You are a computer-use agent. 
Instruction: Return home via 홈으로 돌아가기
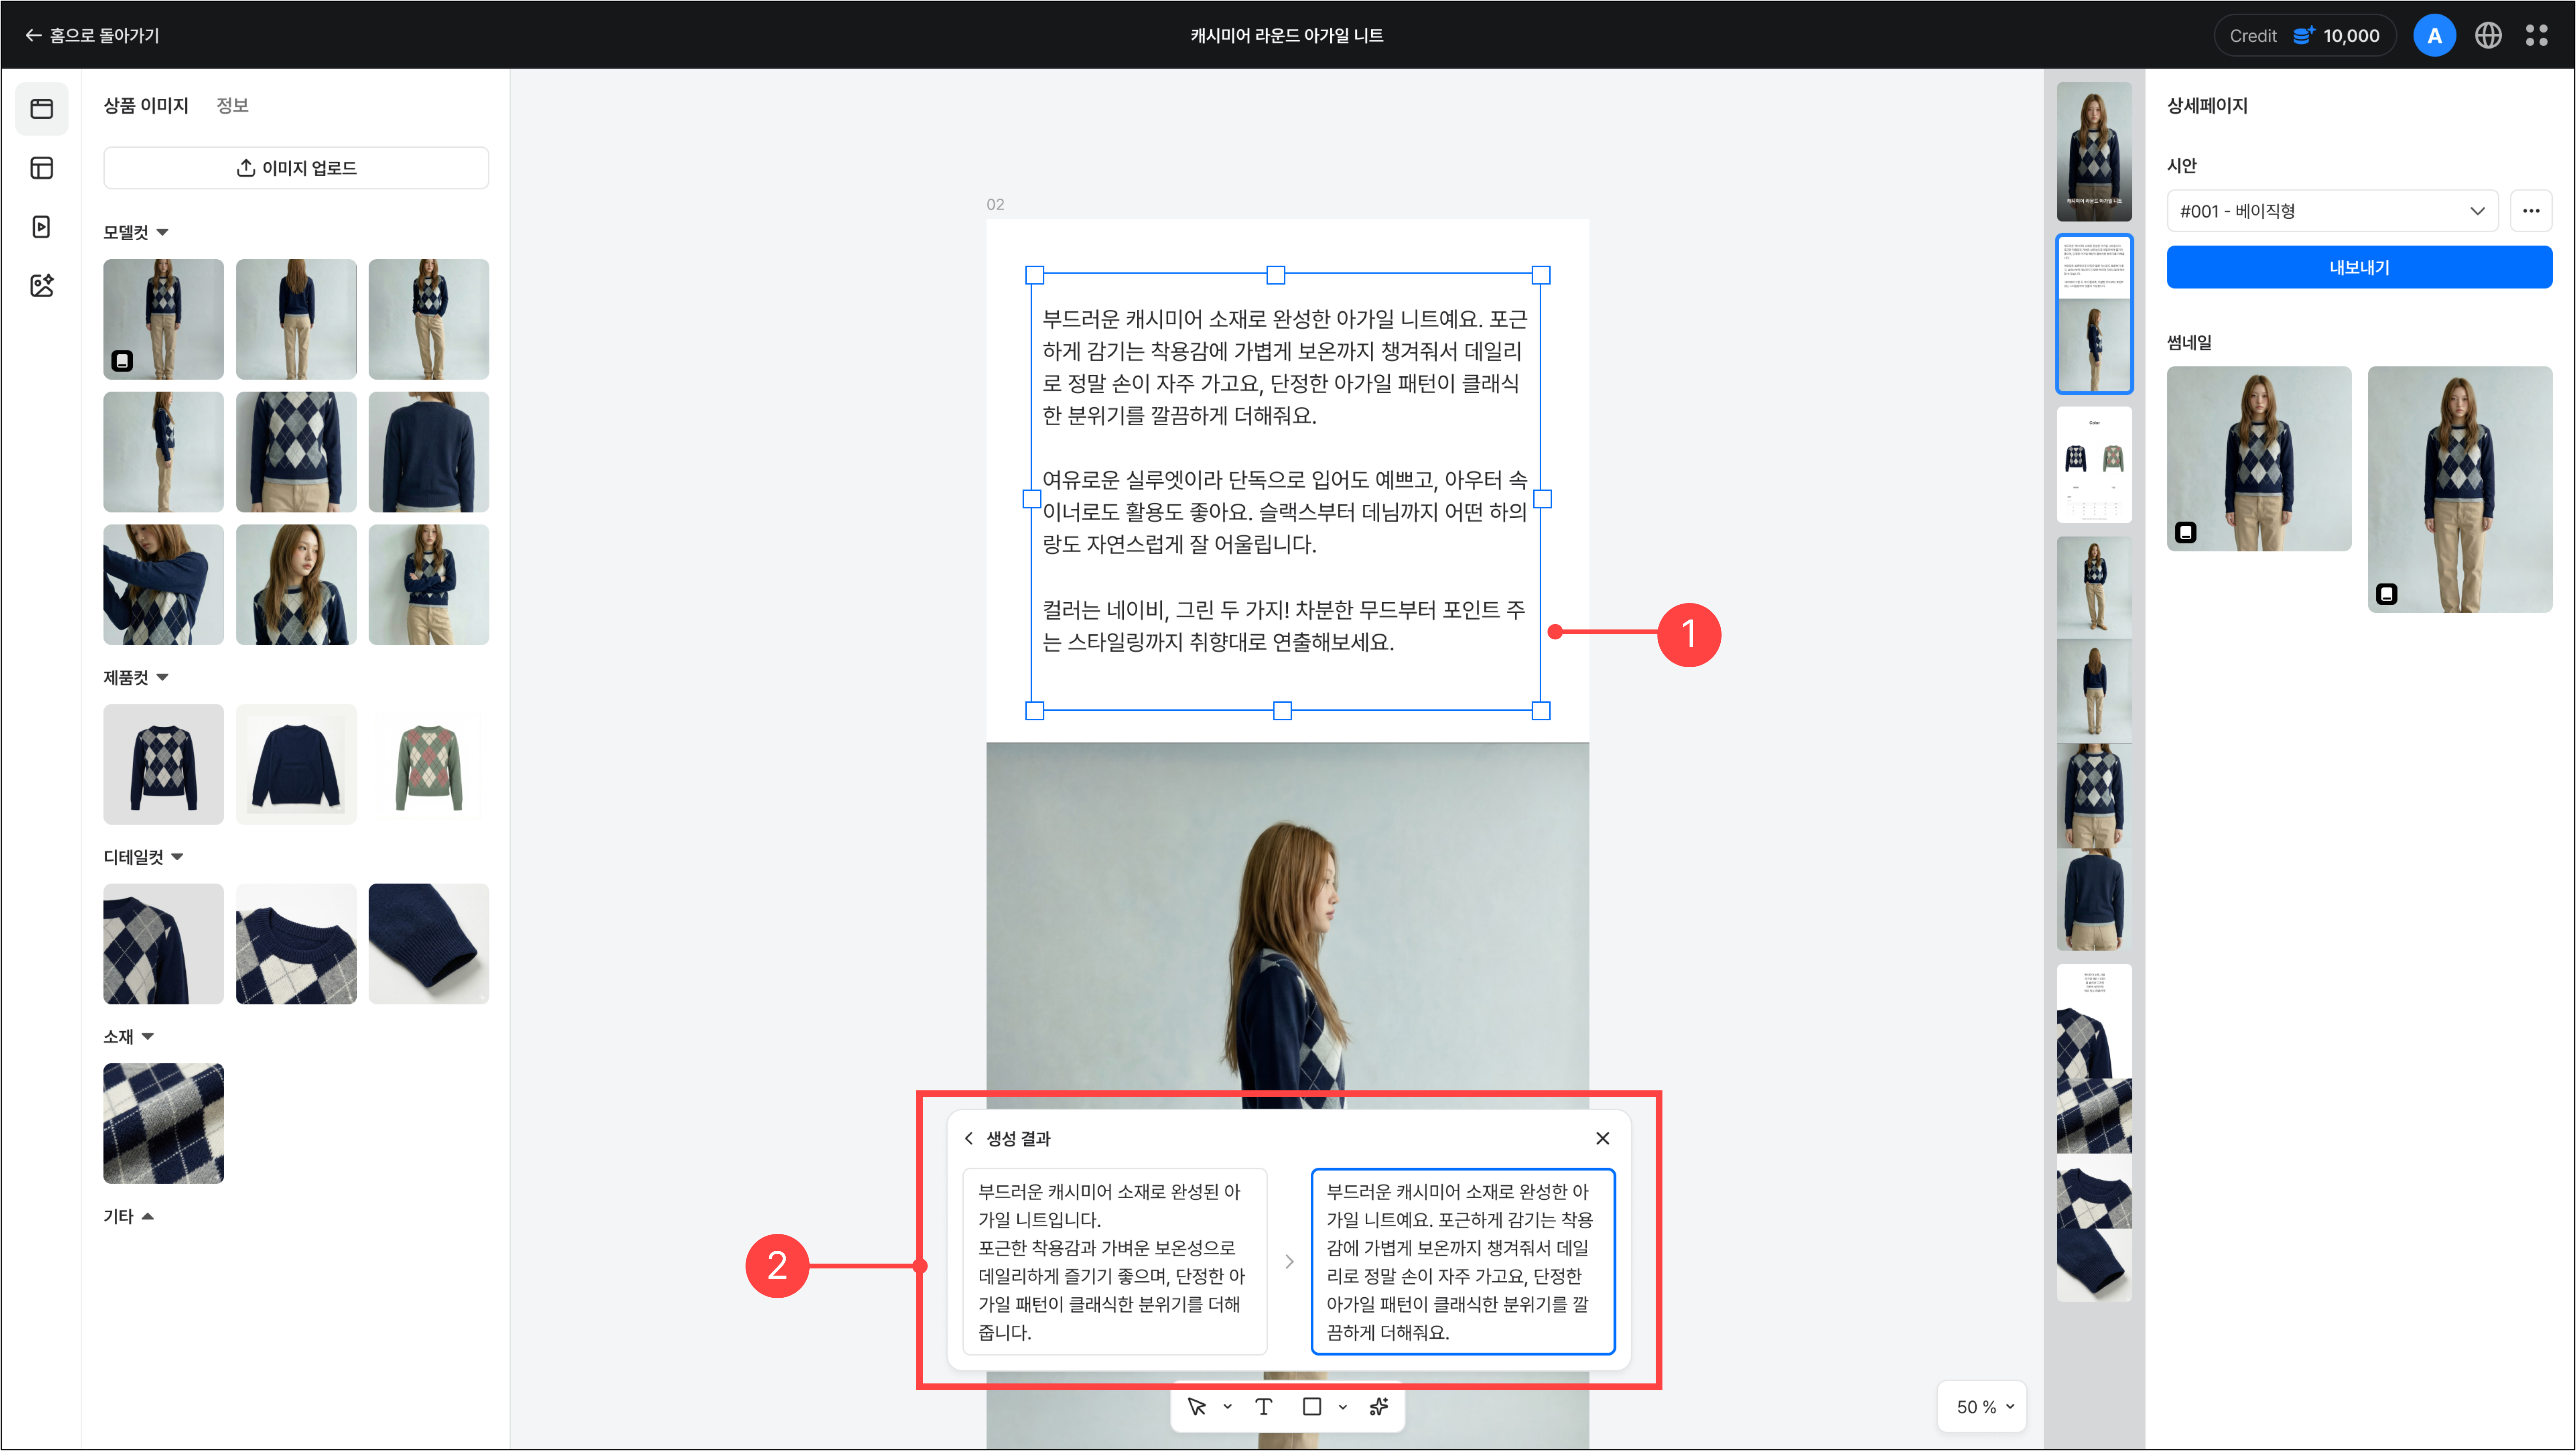(x=92, y=36)
